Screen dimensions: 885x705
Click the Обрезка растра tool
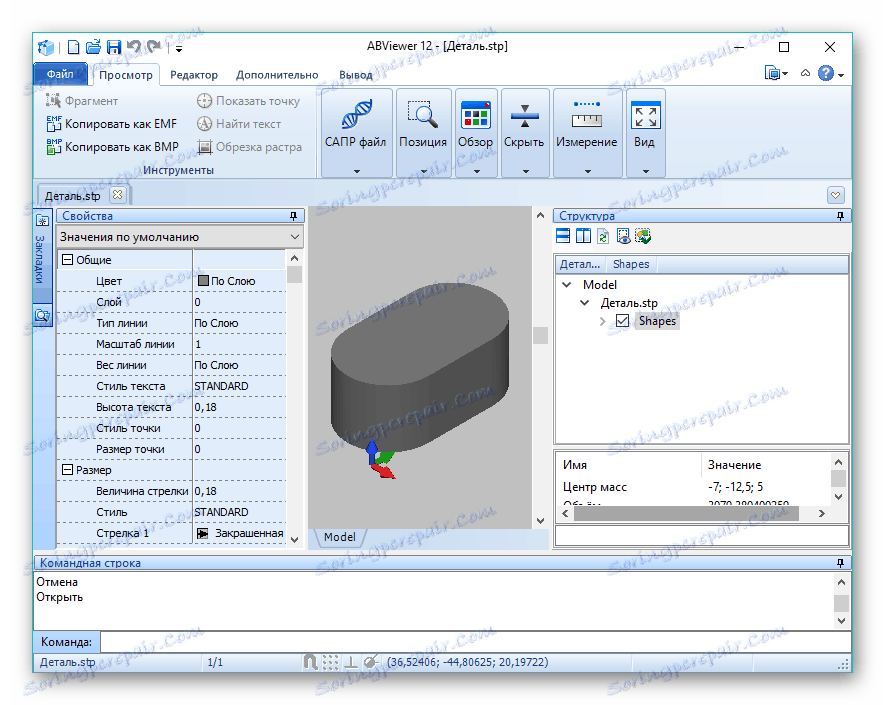[x=249, y=147]
